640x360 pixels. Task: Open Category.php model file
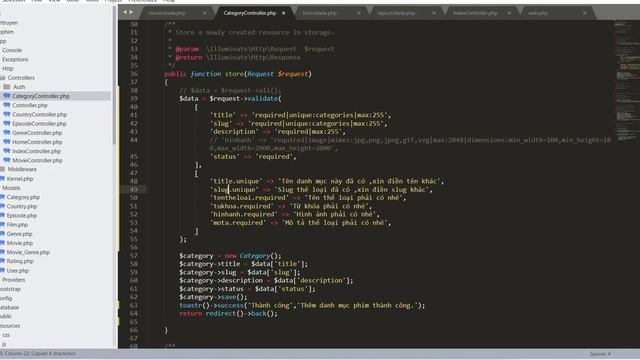point(23,197)
